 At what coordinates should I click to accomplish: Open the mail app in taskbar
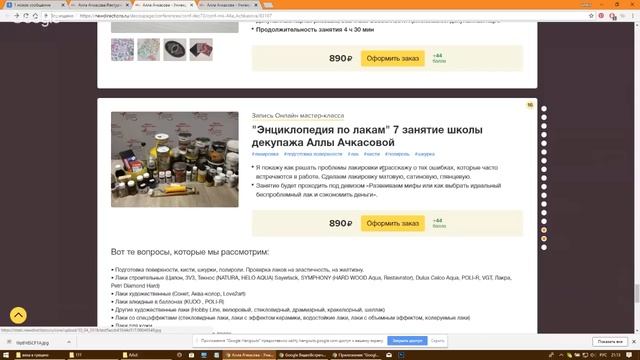coord(389,355)
